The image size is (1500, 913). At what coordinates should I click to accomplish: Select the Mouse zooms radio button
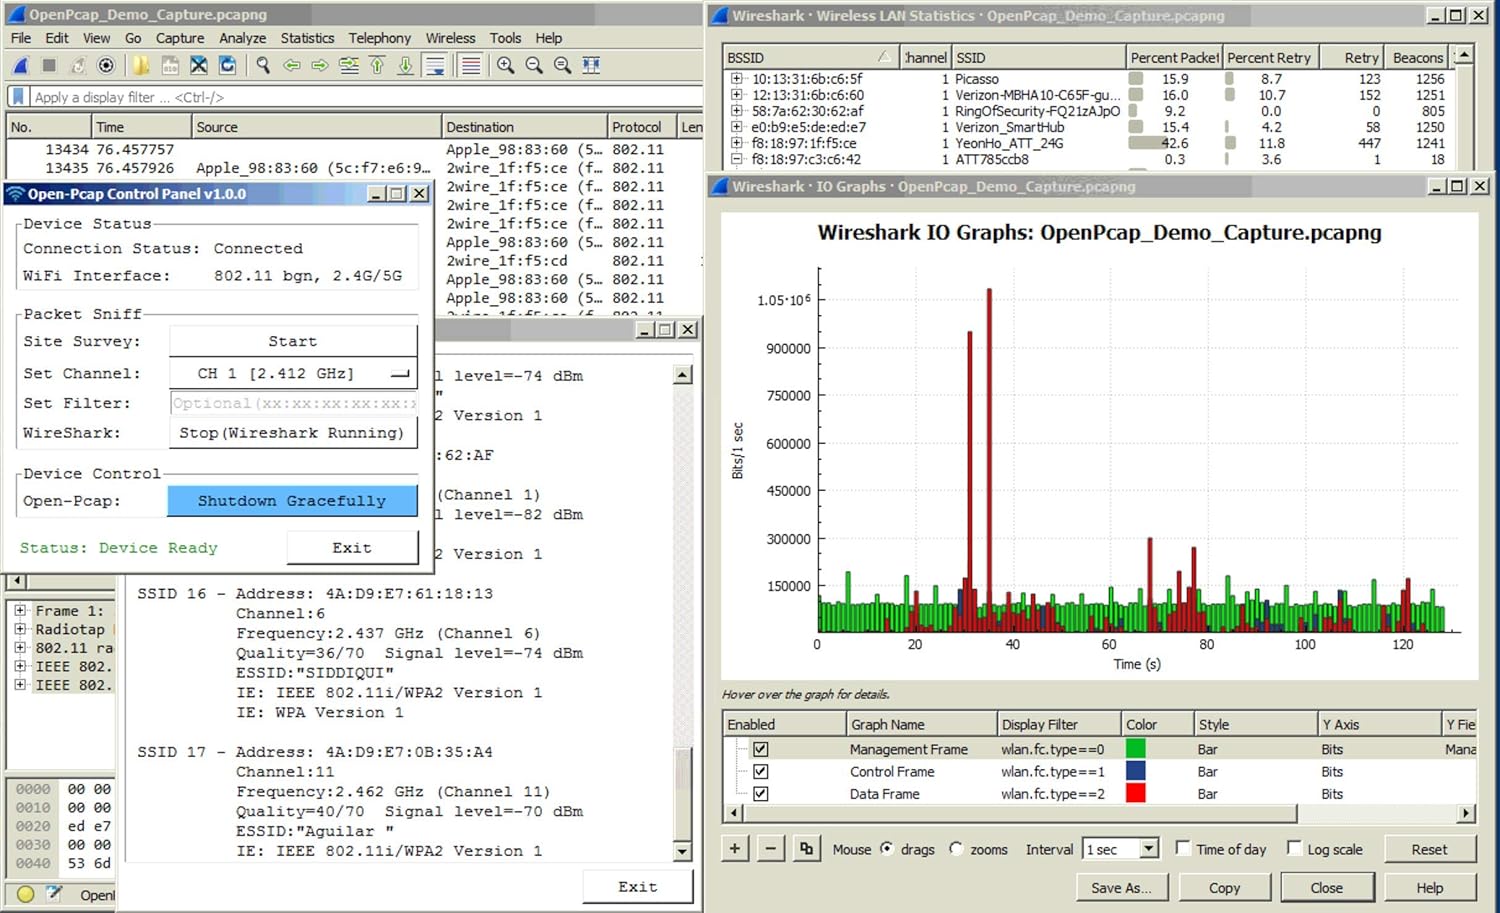pyautogui.click(x=956, y=849)
